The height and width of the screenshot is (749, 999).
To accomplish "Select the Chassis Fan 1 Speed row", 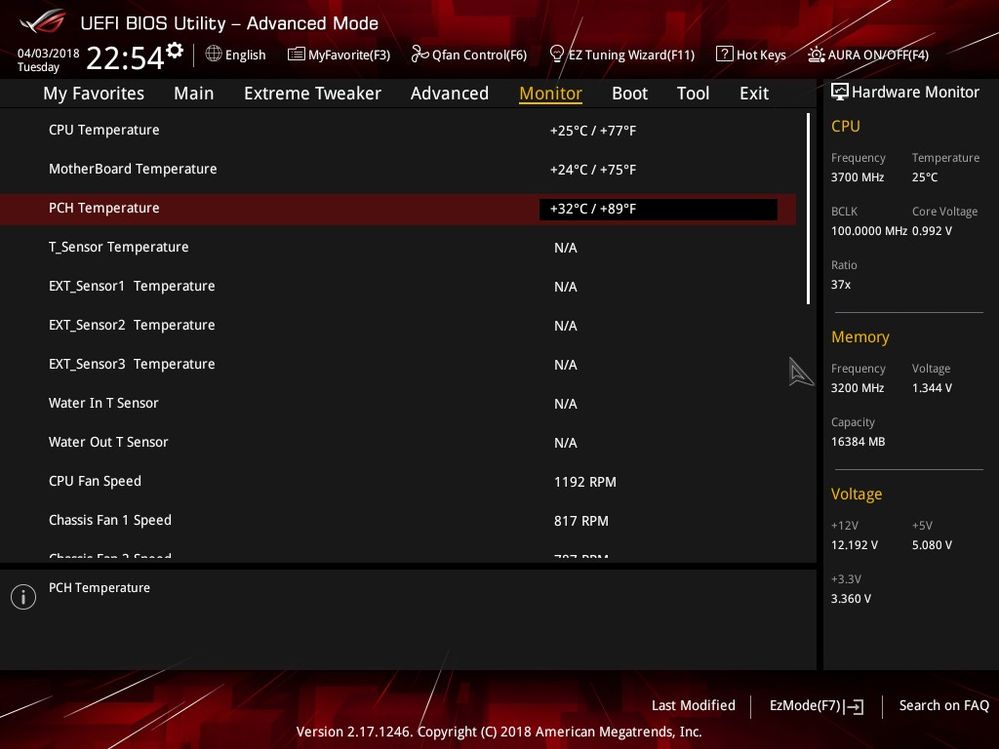I will click(398, 521).
